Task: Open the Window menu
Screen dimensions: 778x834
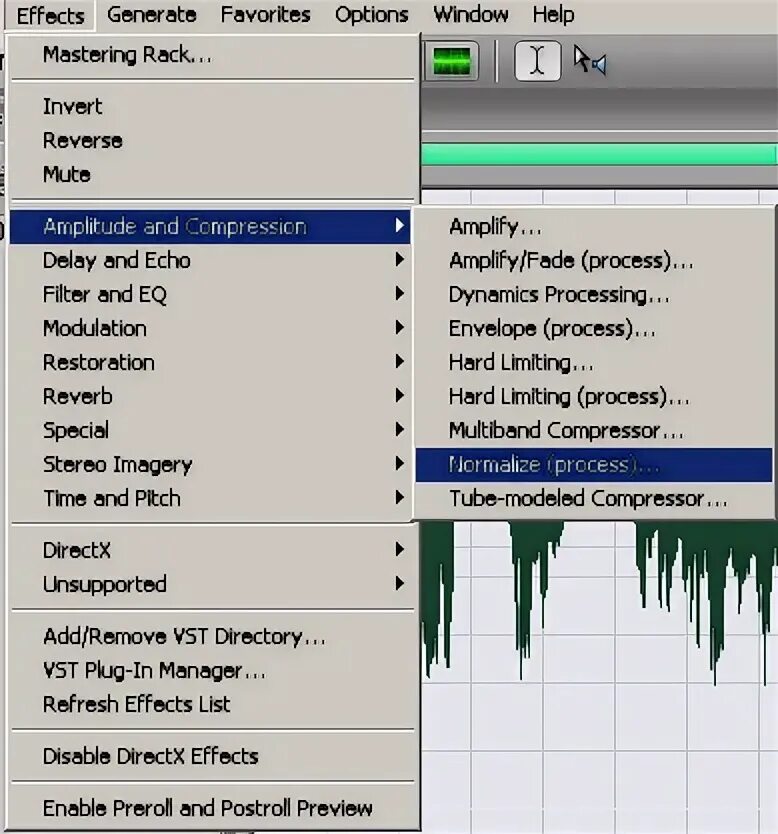Action: point(471,15)
